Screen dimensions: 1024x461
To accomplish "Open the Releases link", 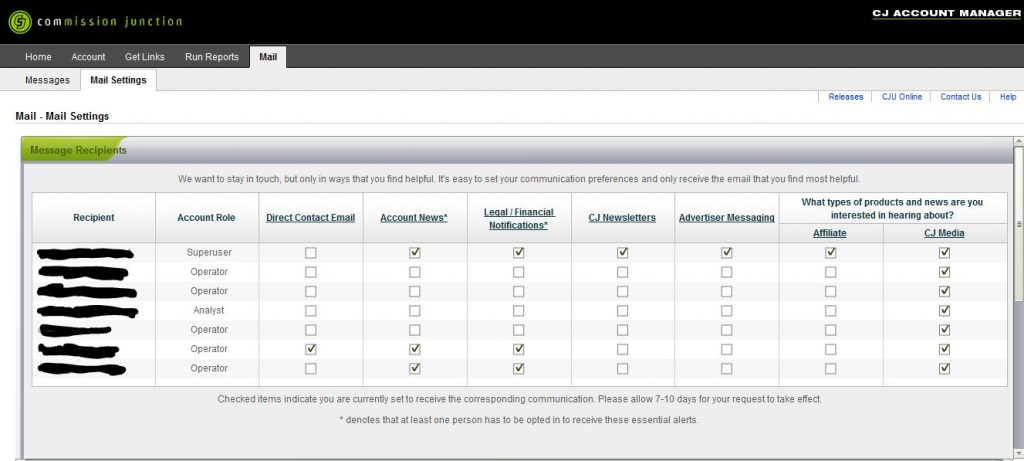I will (845, 97).
